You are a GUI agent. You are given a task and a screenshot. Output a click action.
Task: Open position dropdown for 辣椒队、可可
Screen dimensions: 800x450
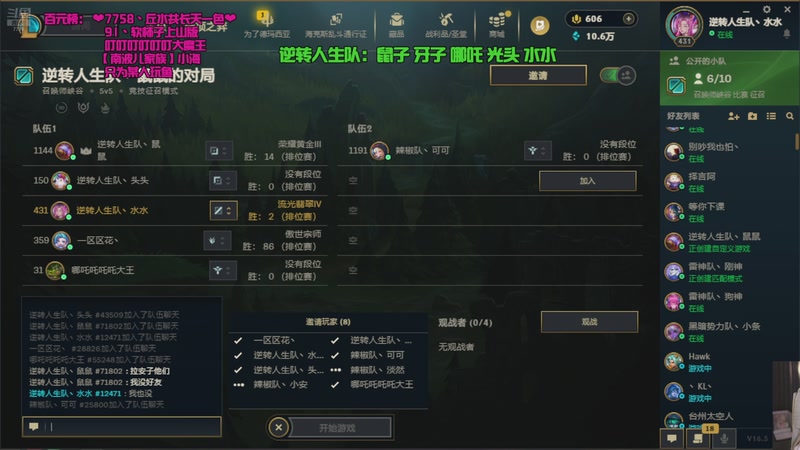point(537,151)
